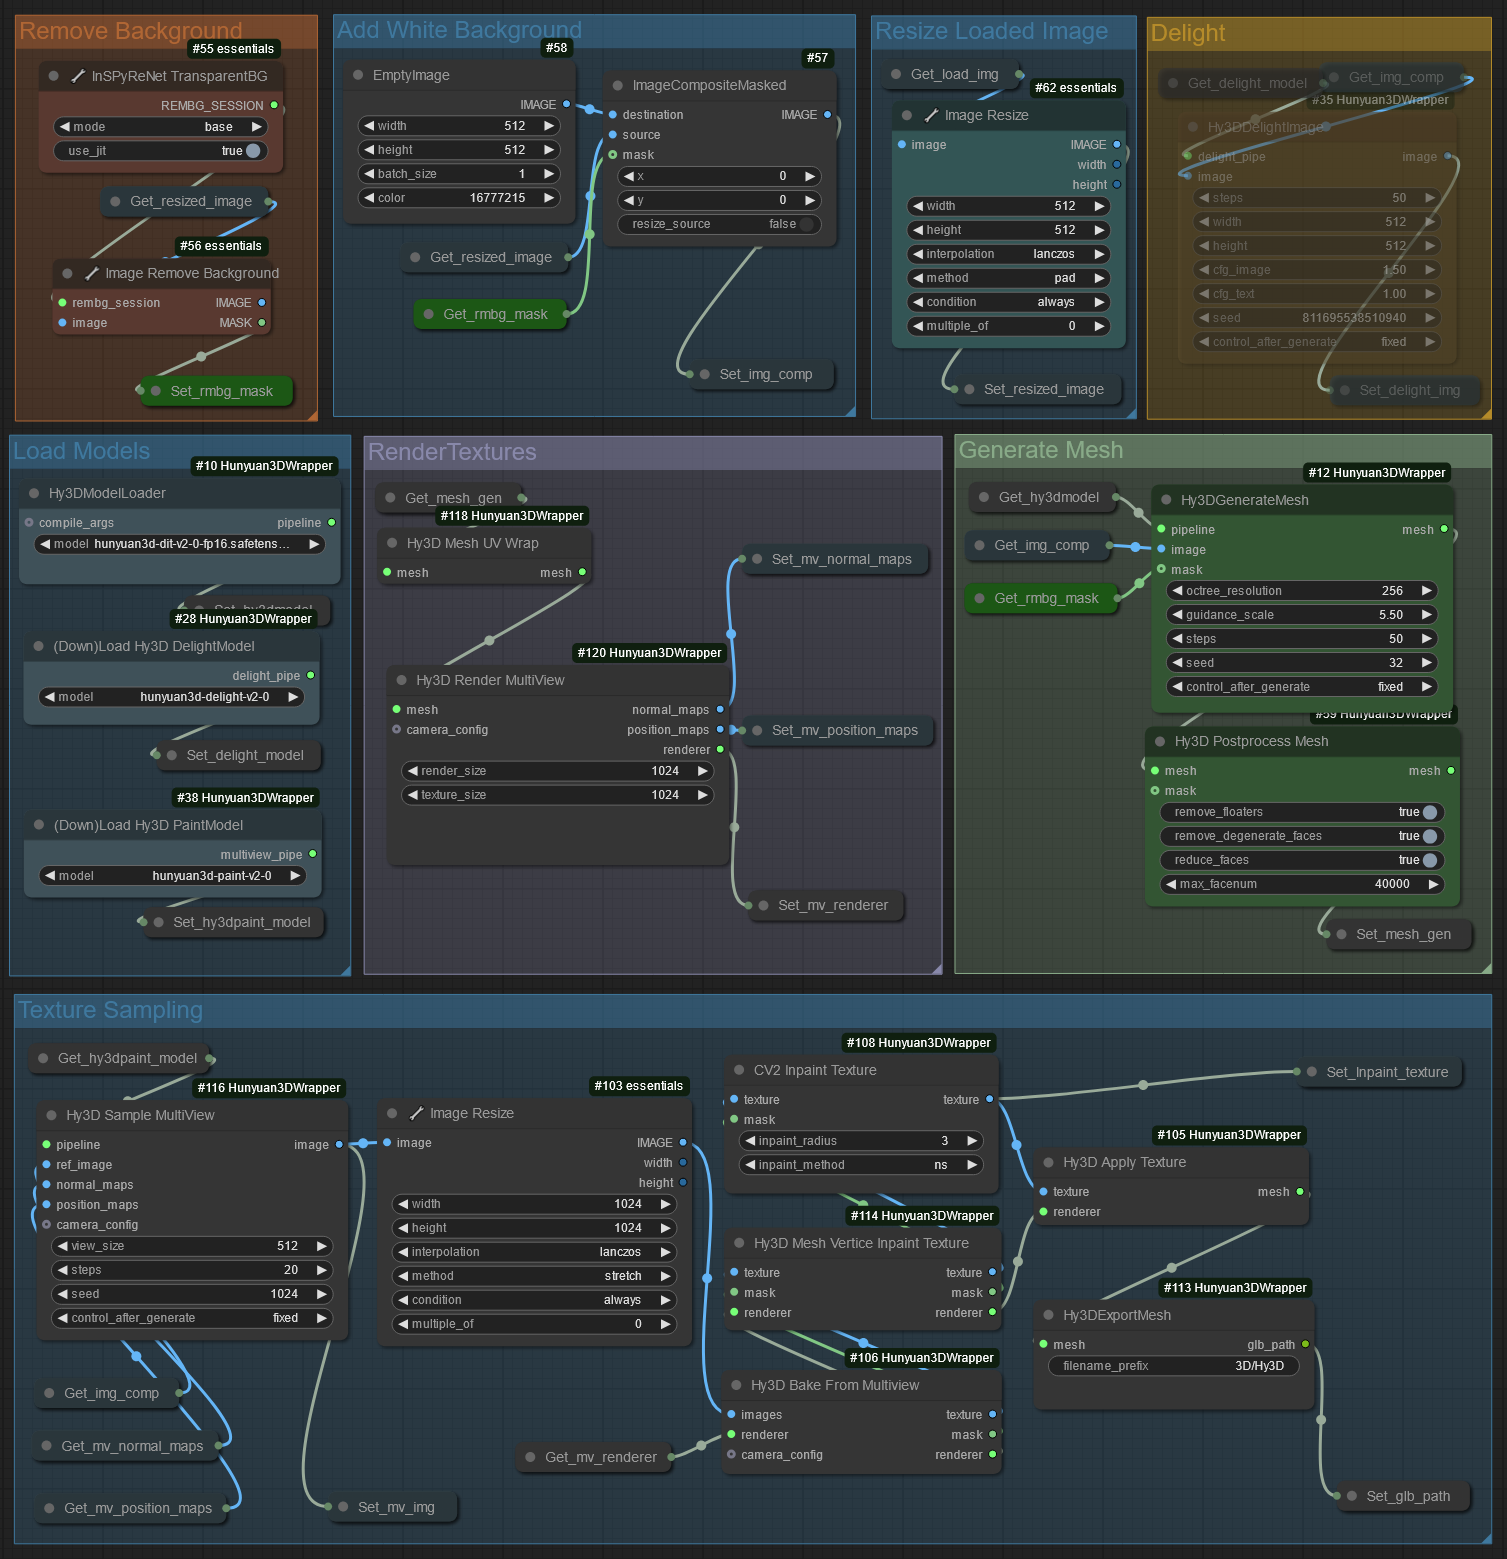This screenshot has height=1559, width=1507.
Task: Open control_after_generate dropdown in Hy3DGenerateMesh
Action: [1302, 687]
